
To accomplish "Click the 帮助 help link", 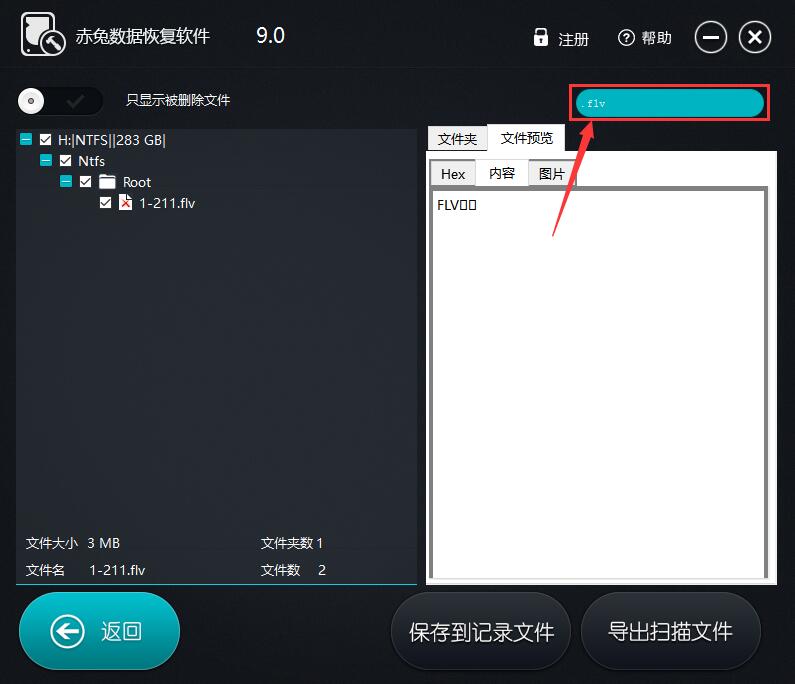I will tap(656, 38).
